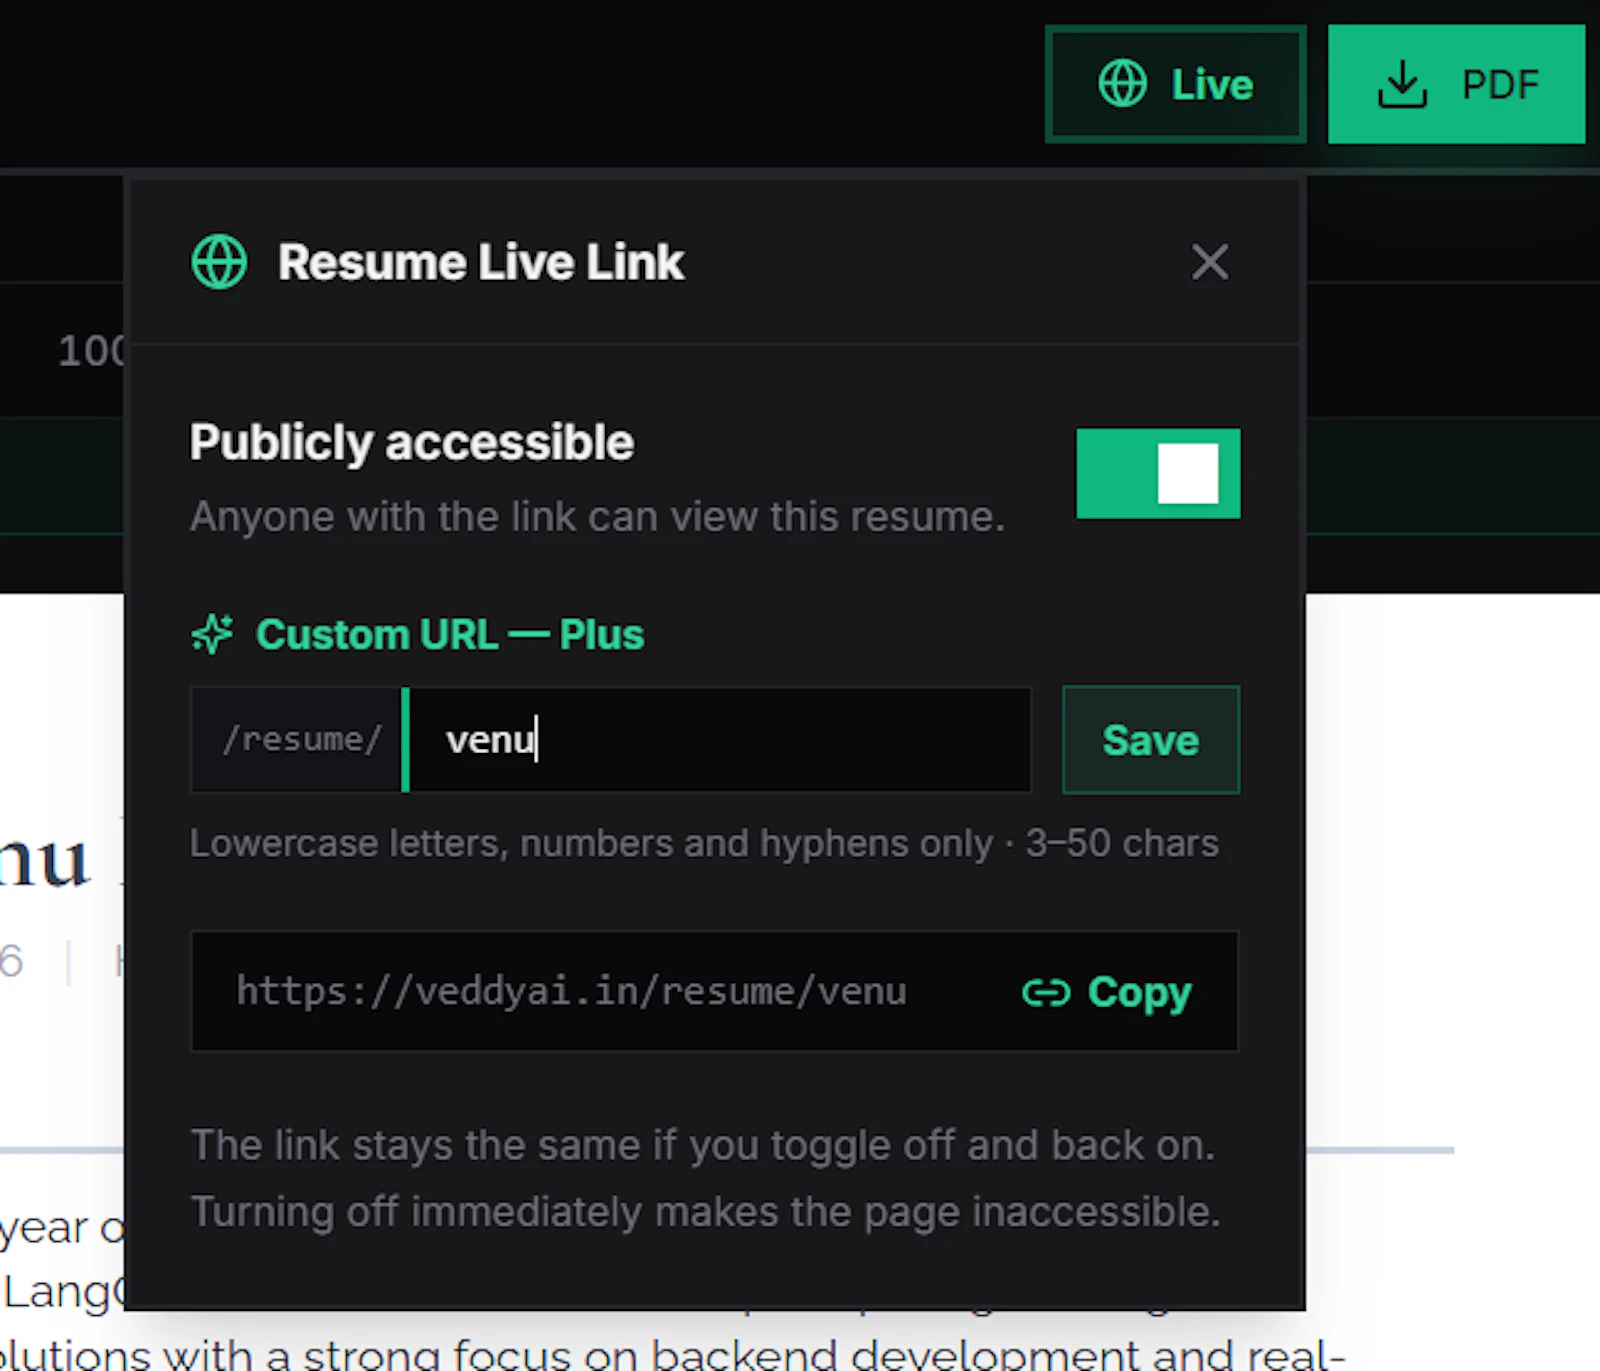
Task: Click the sparkle icon next to Custom URL
Action: 212,634
